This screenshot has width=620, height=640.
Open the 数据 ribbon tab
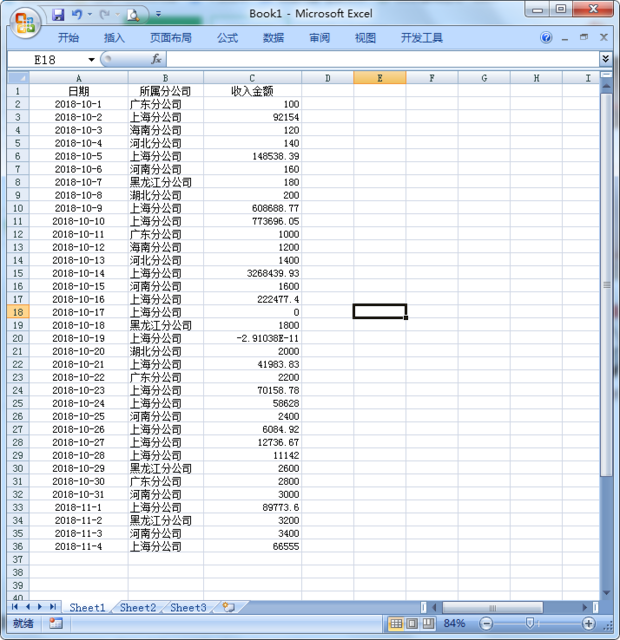(273, 38)
